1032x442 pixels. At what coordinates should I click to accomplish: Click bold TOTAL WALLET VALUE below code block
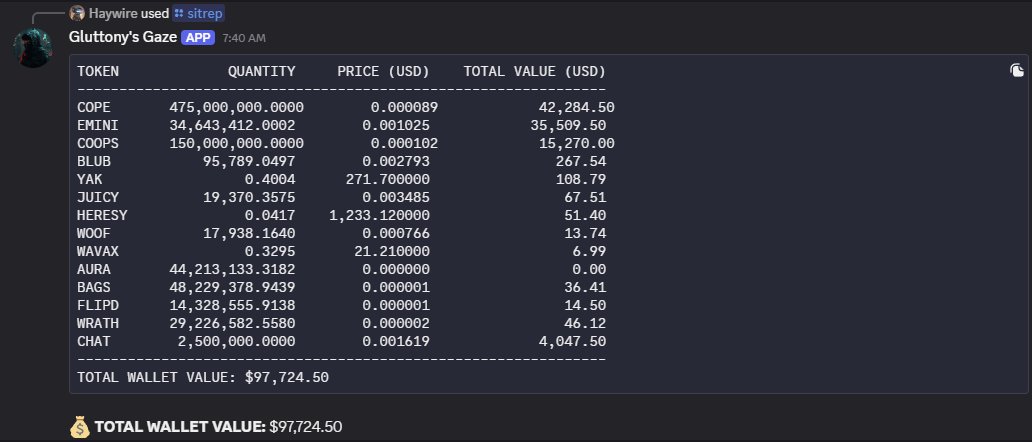coord(180,427)
